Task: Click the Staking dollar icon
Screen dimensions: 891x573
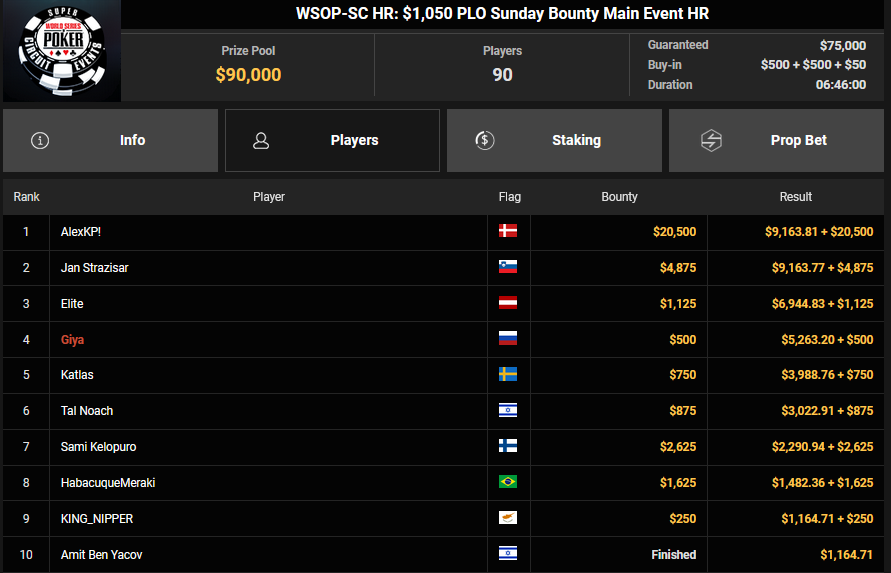Action: tap(484, 141)
